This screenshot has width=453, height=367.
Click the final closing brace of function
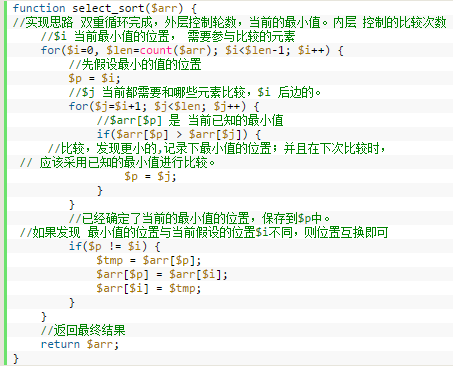[16, 359]
